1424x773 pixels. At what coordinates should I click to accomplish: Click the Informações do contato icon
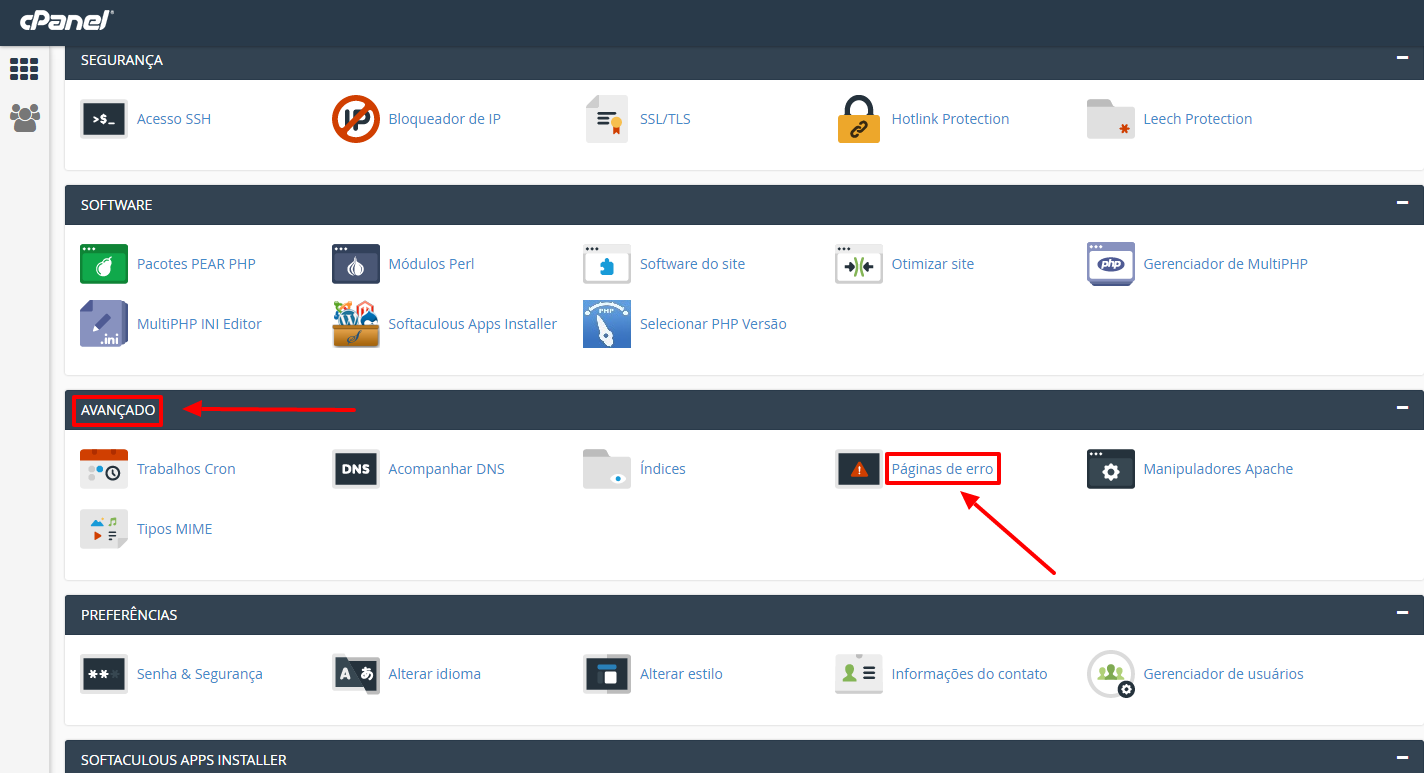[x=859, y=674]
